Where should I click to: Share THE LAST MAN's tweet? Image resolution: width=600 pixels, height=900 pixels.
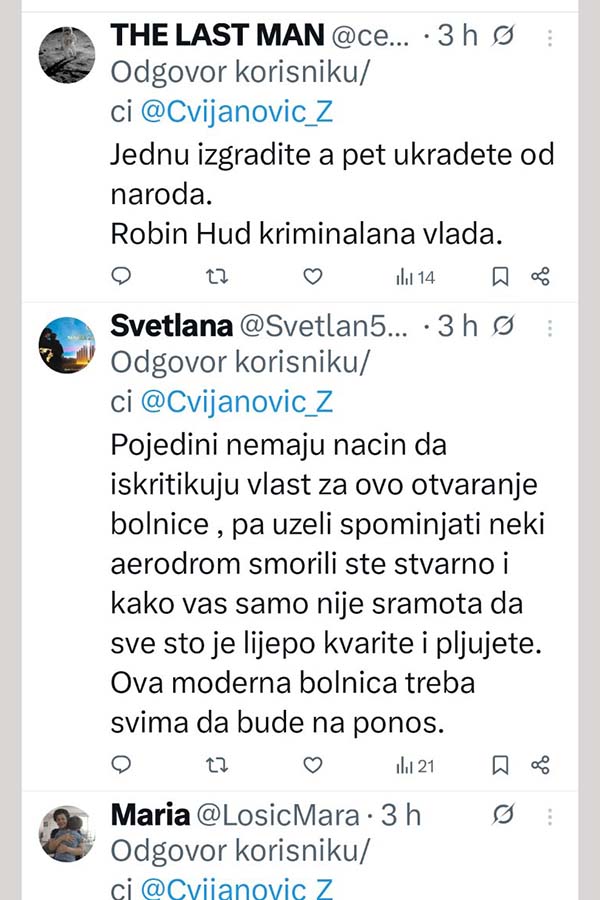(540, 276)
